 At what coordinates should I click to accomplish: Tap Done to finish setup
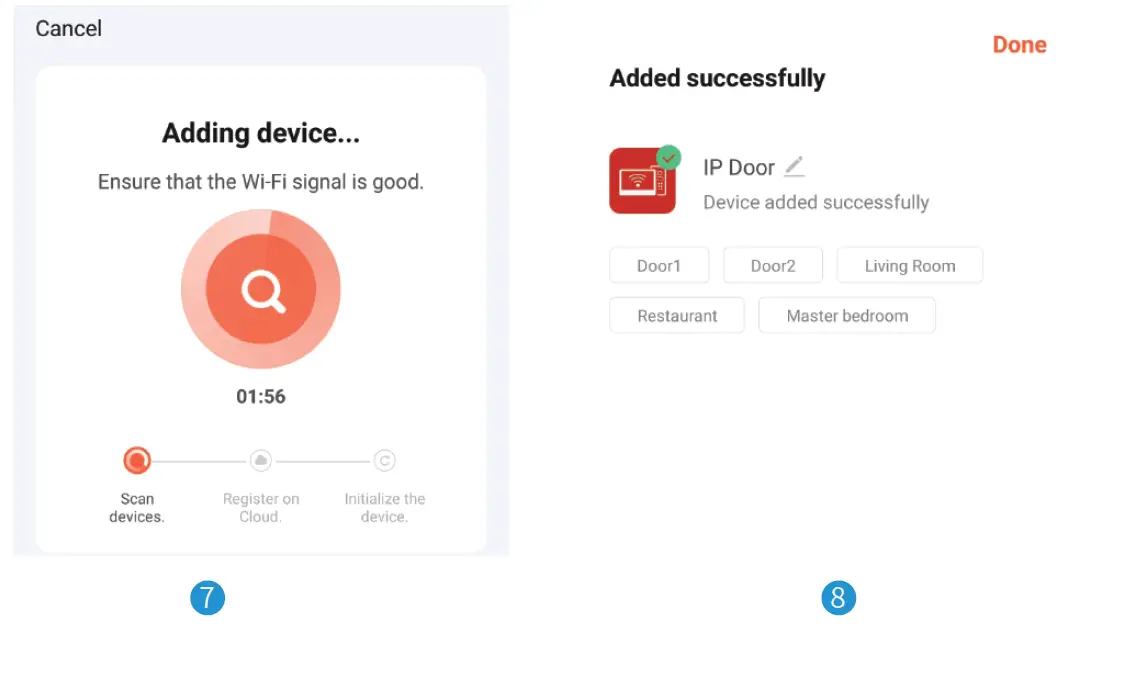(x=1019, y=45)
